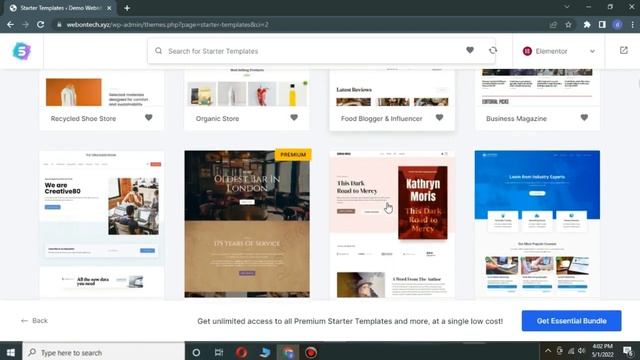Favorite the Food Blogger & Influencer template
Image resolution: width=640 pixels, height=360 pixels.
[x=439, y=118]
